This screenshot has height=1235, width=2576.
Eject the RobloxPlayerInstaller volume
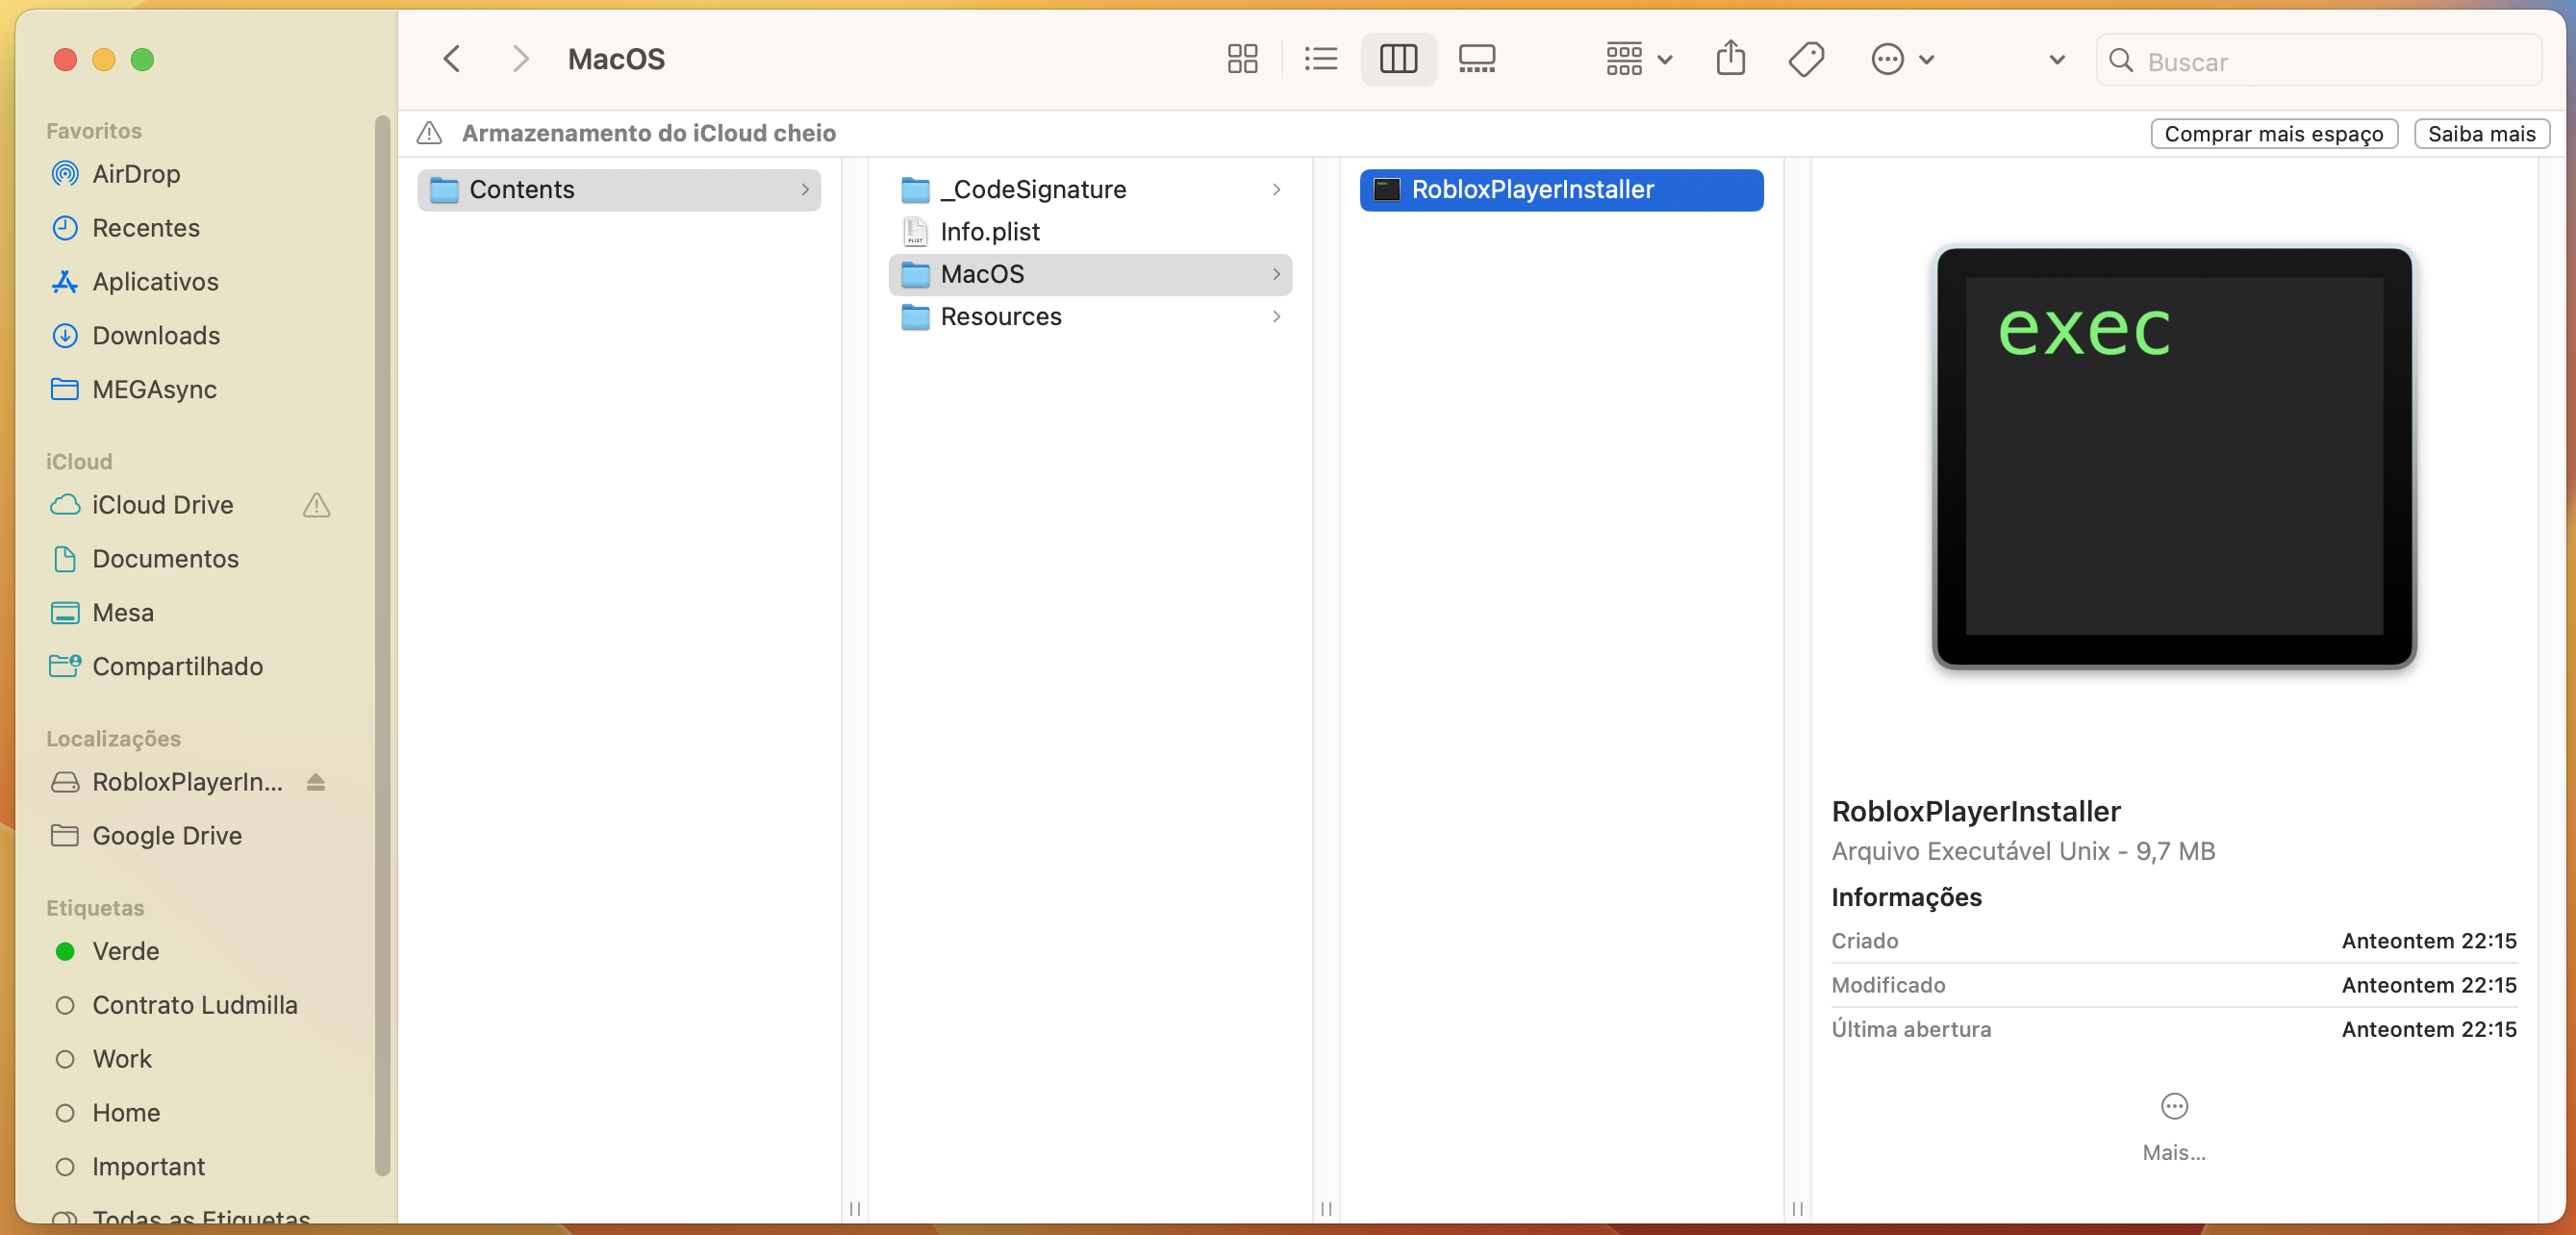coord(316,782)
